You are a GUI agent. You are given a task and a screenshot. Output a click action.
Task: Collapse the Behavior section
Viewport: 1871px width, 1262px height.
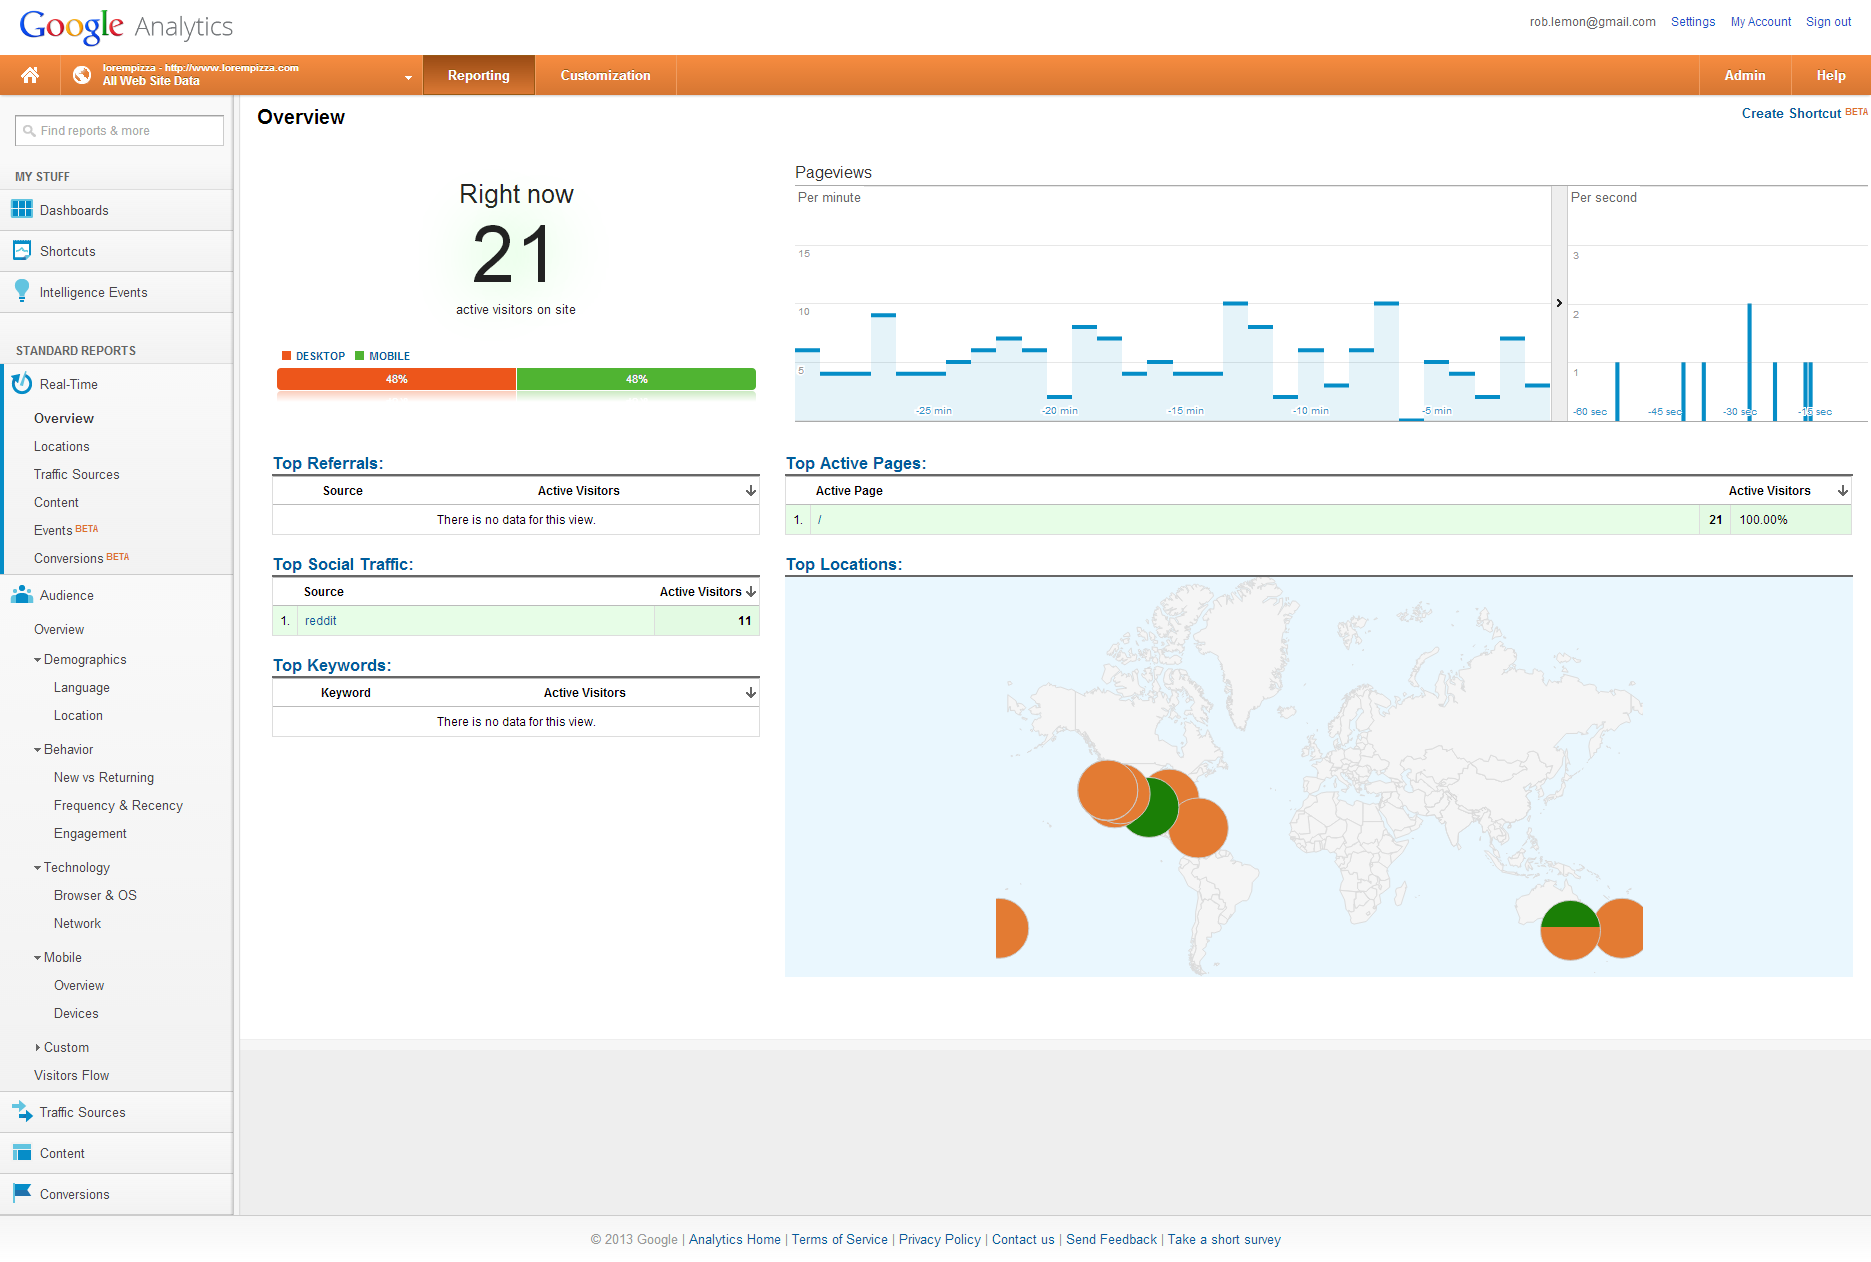click(37, 750)
